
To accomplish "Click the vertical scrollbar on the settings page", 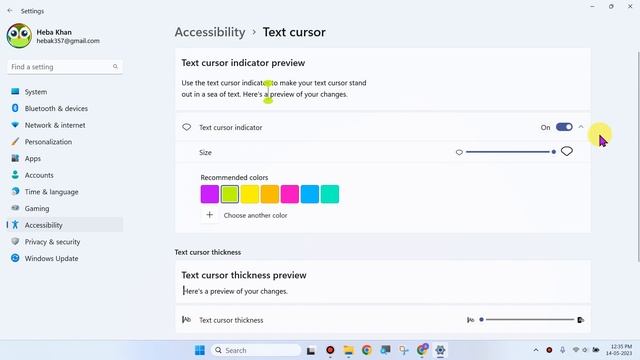I will tap(638, 157).
